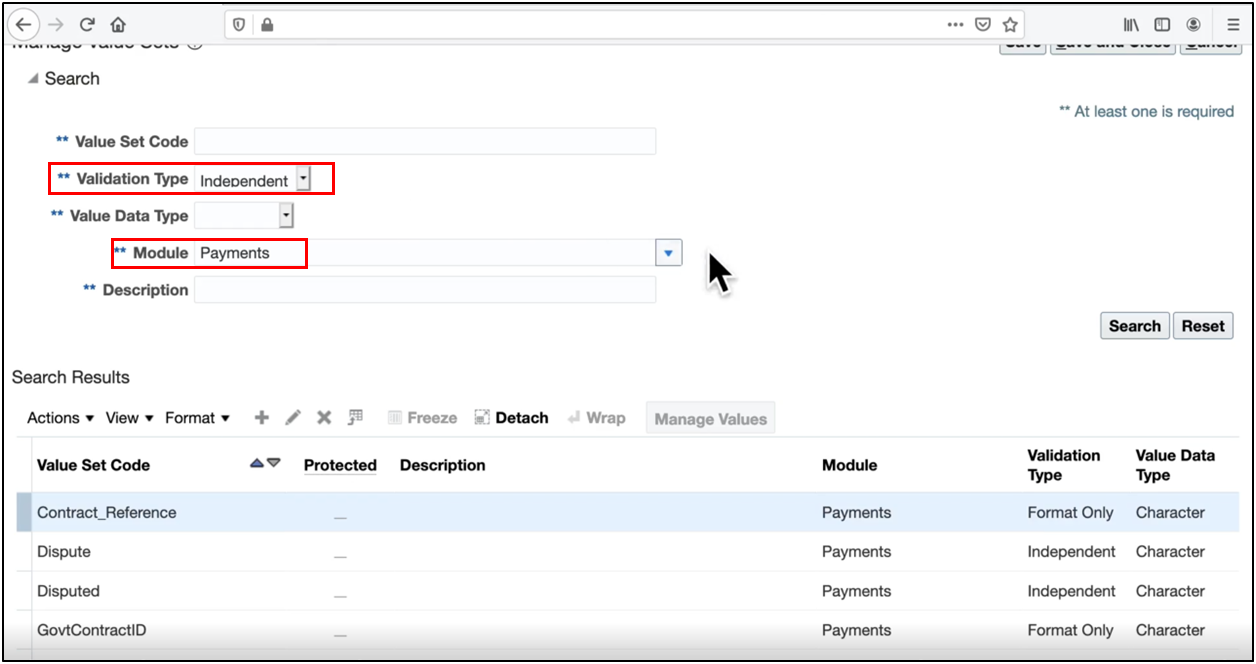
Task: Expand the Module dropdown arrow
Action: (669, 253)
